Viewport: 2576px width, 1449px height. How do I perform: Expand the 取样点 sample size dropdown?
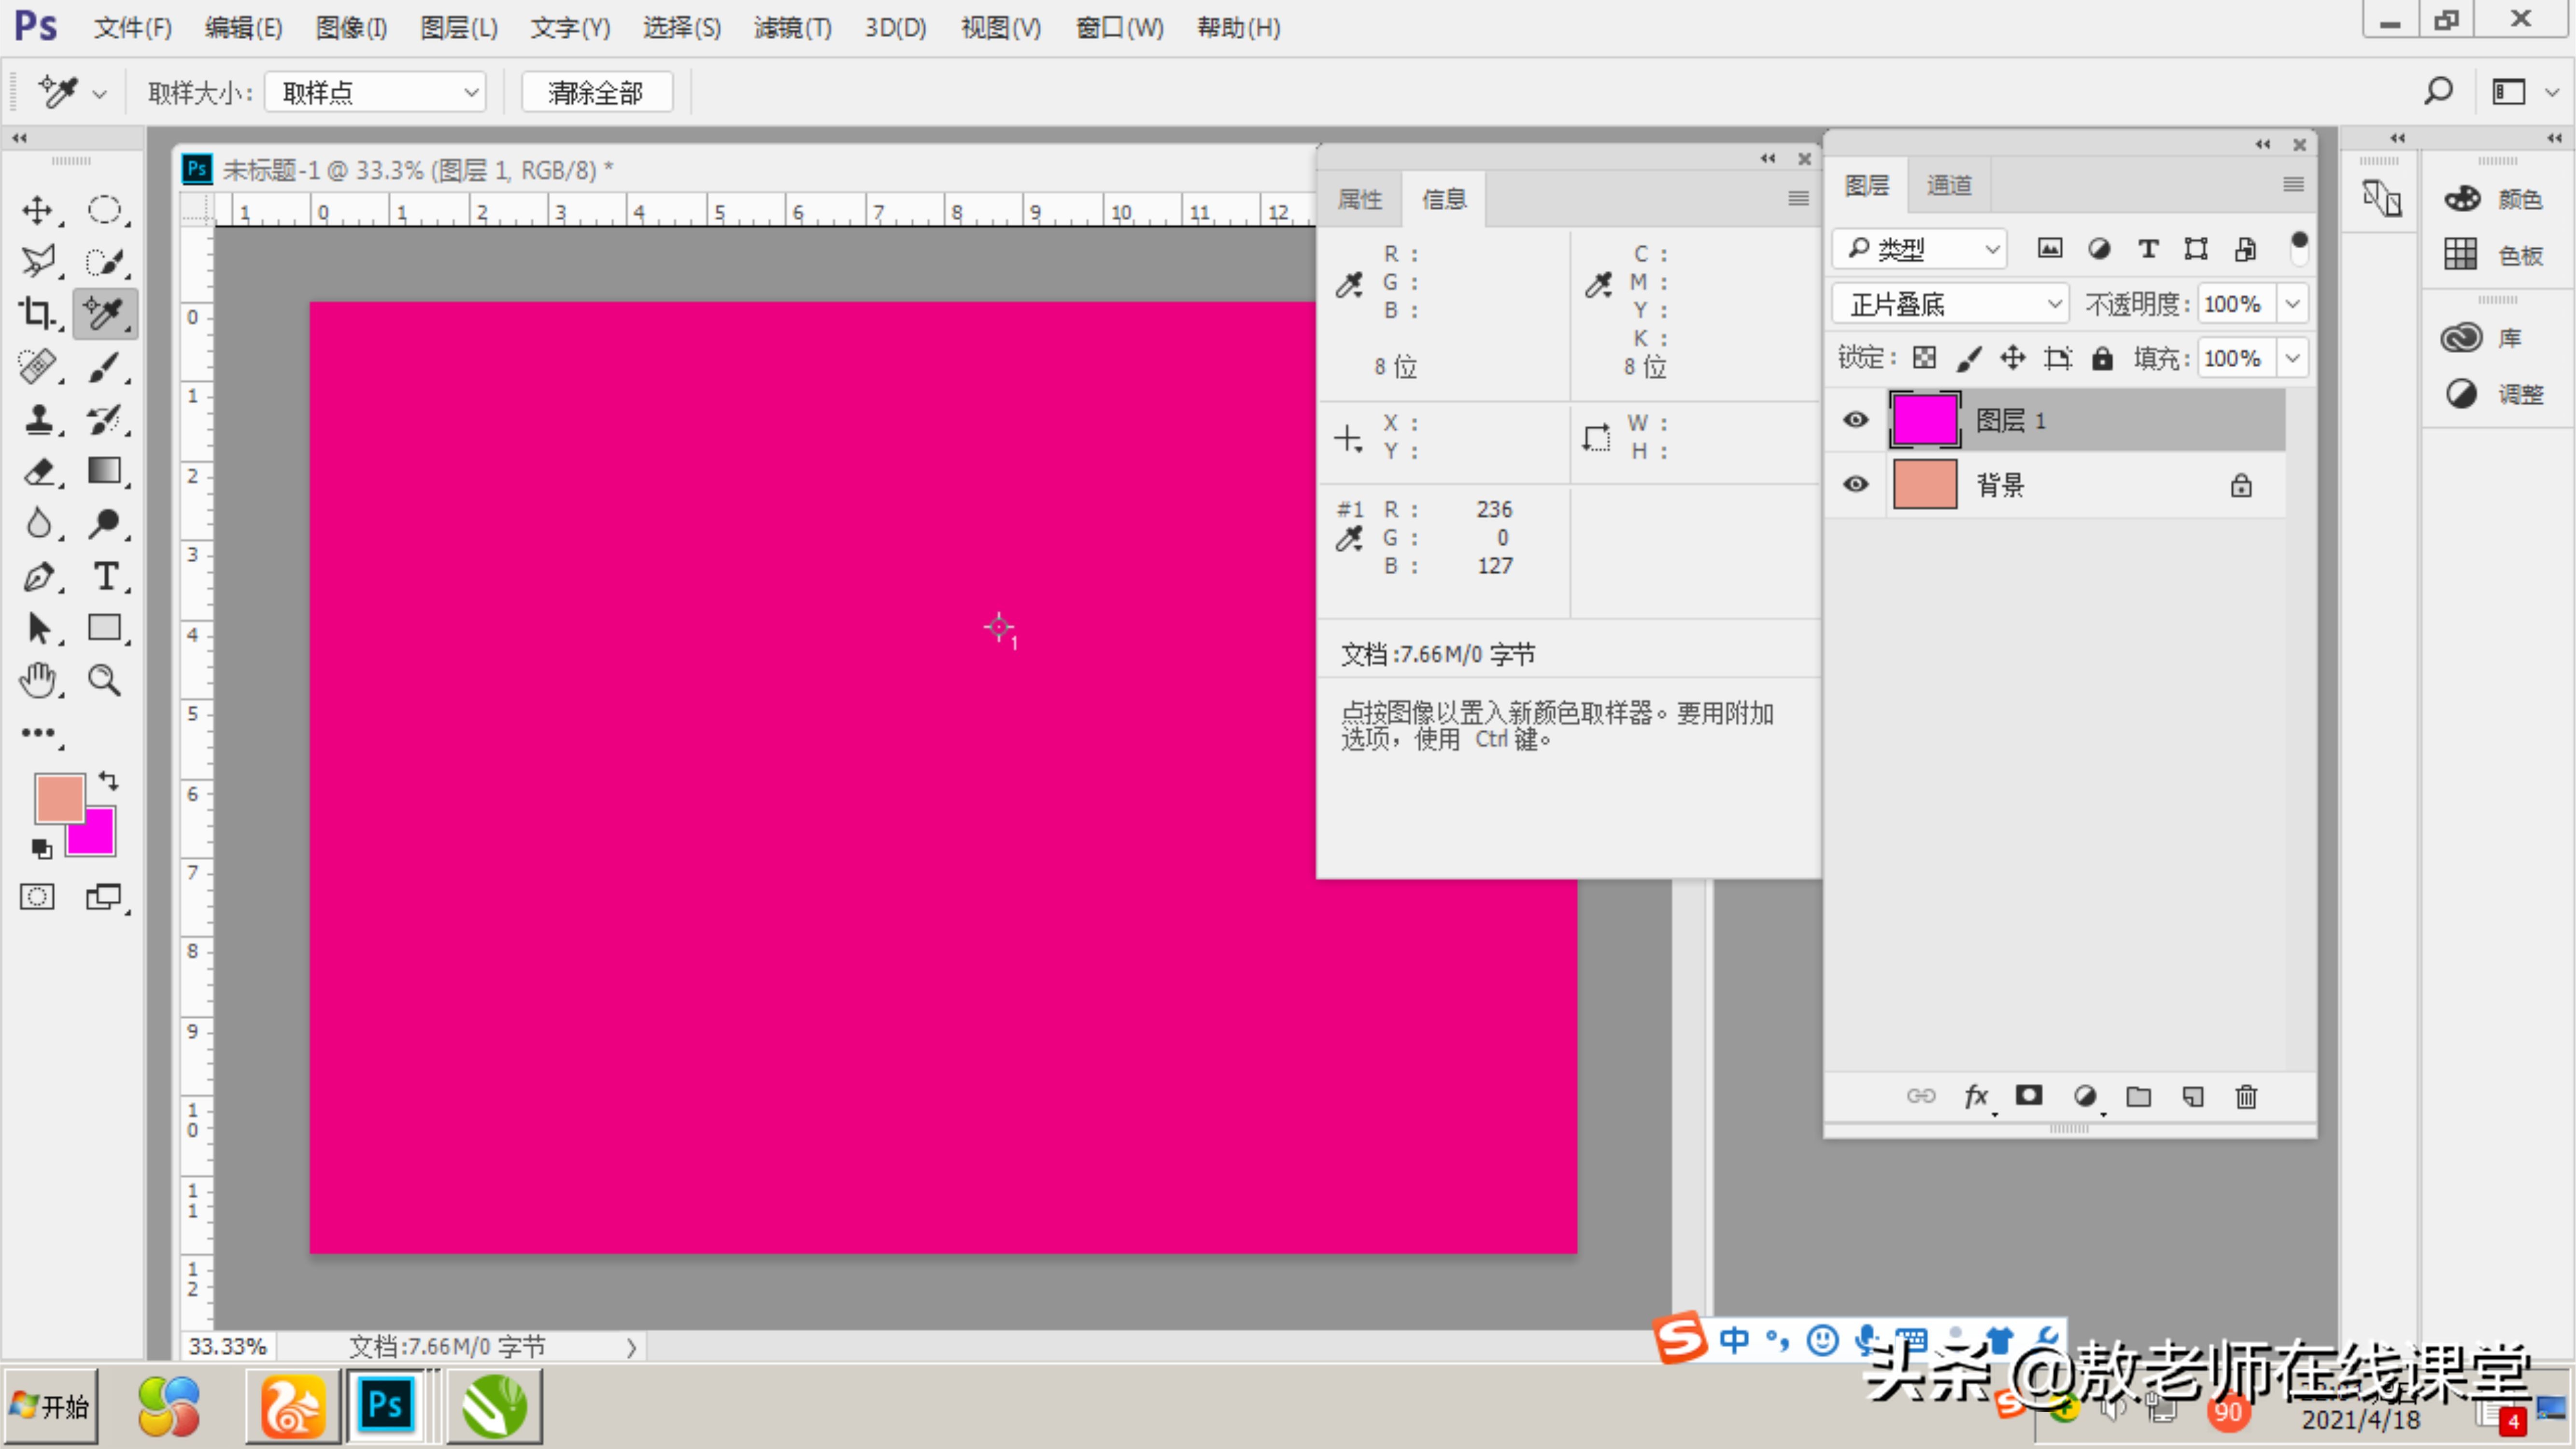(376, 93)
